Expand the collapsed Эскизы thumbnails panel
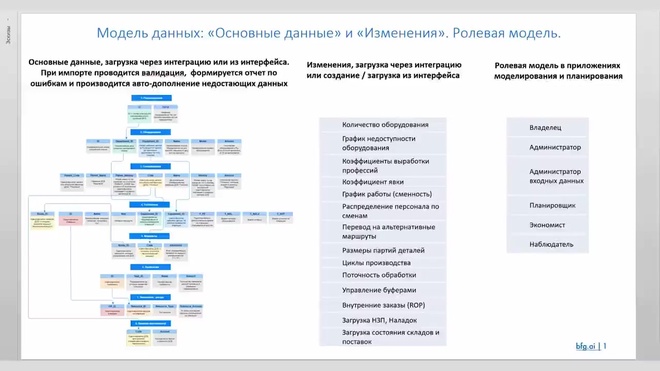This screenshot has height=371, width=660. pyautogui.click(x=8, y=35)
